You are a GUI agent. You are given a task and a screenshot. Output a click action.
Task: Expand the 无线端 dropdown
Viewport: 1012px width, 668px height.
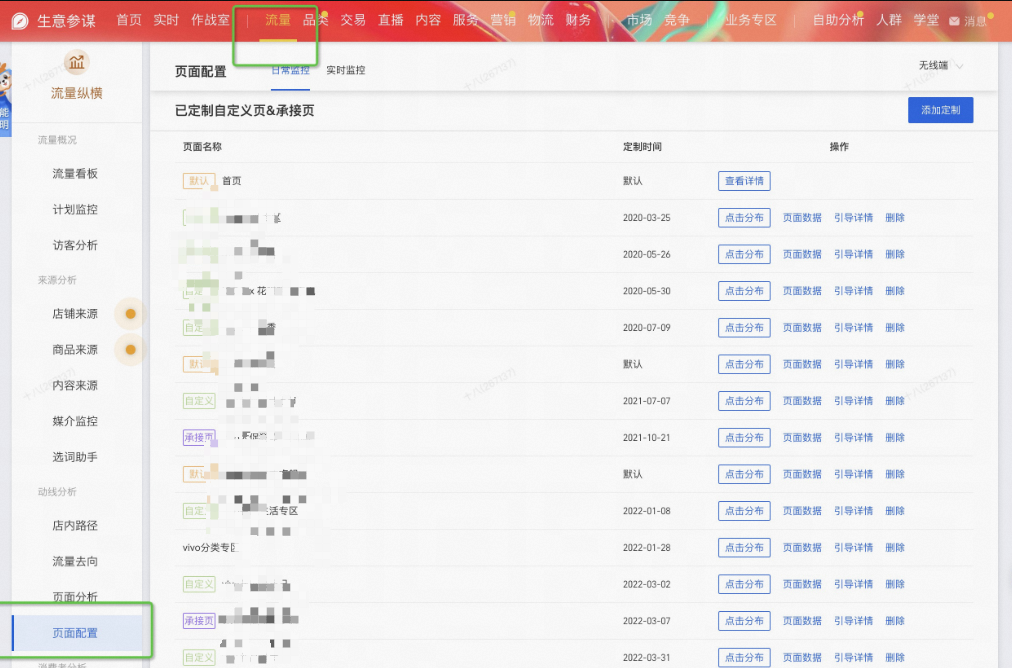coord(940,65)
